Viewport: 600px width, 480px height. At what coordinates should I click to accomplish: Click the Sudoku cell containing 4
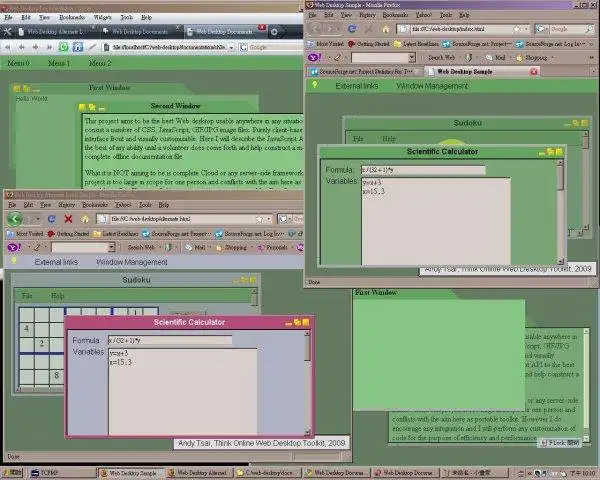pyautogui.click(x=27, y=329)
